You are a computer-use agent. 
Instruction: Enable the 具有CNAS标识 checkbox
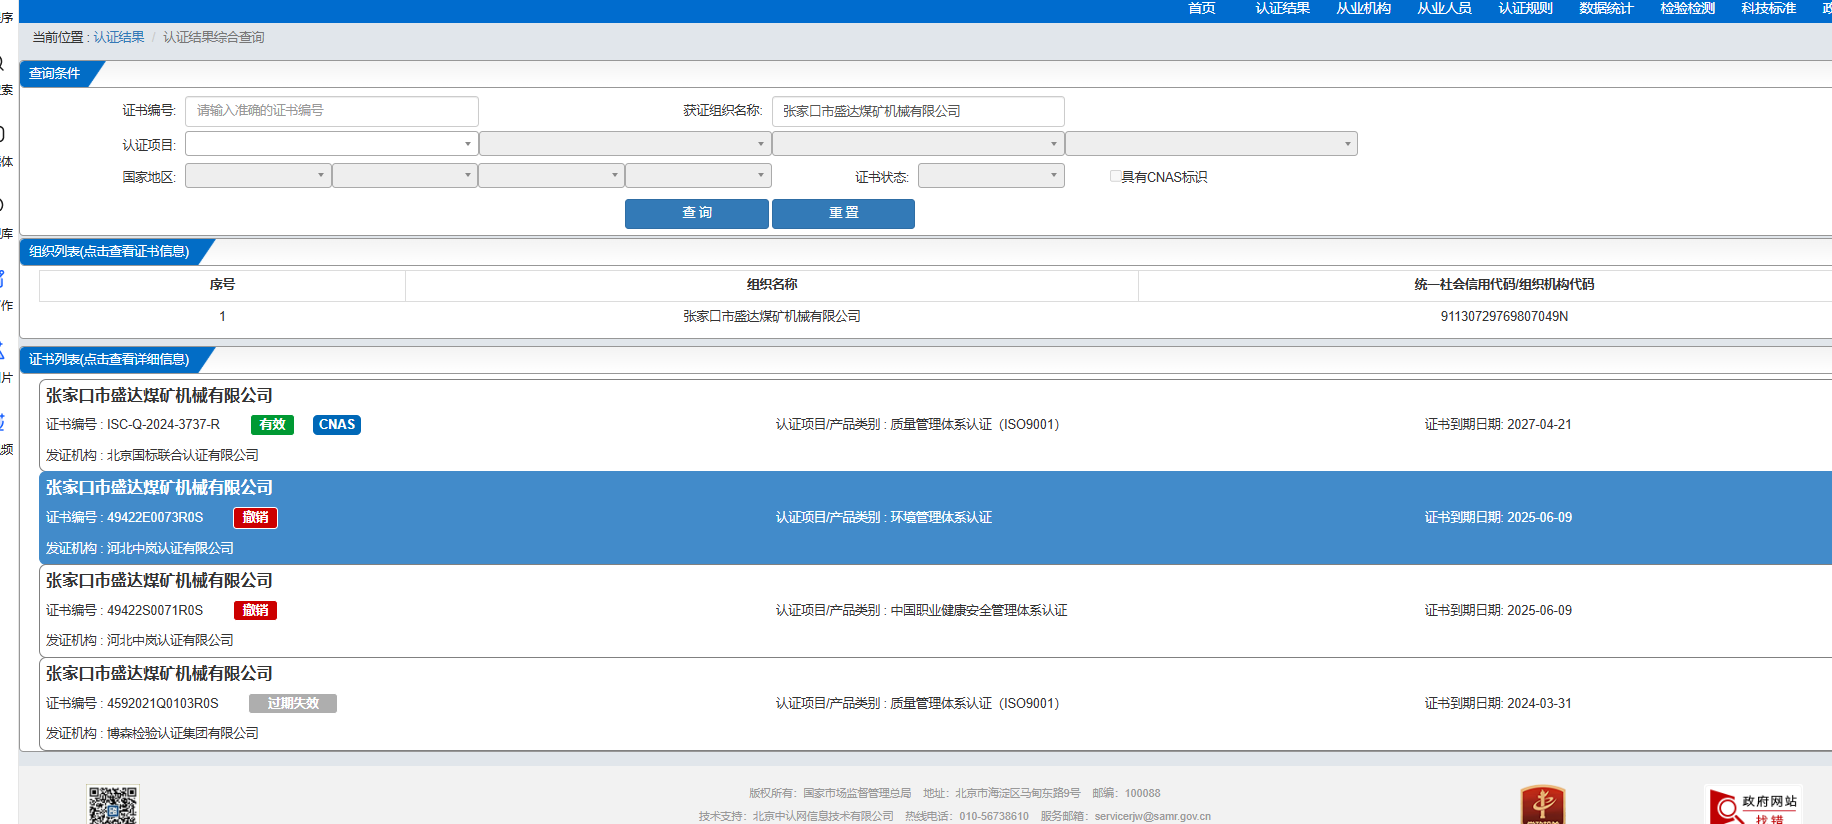coord(1115,177)
